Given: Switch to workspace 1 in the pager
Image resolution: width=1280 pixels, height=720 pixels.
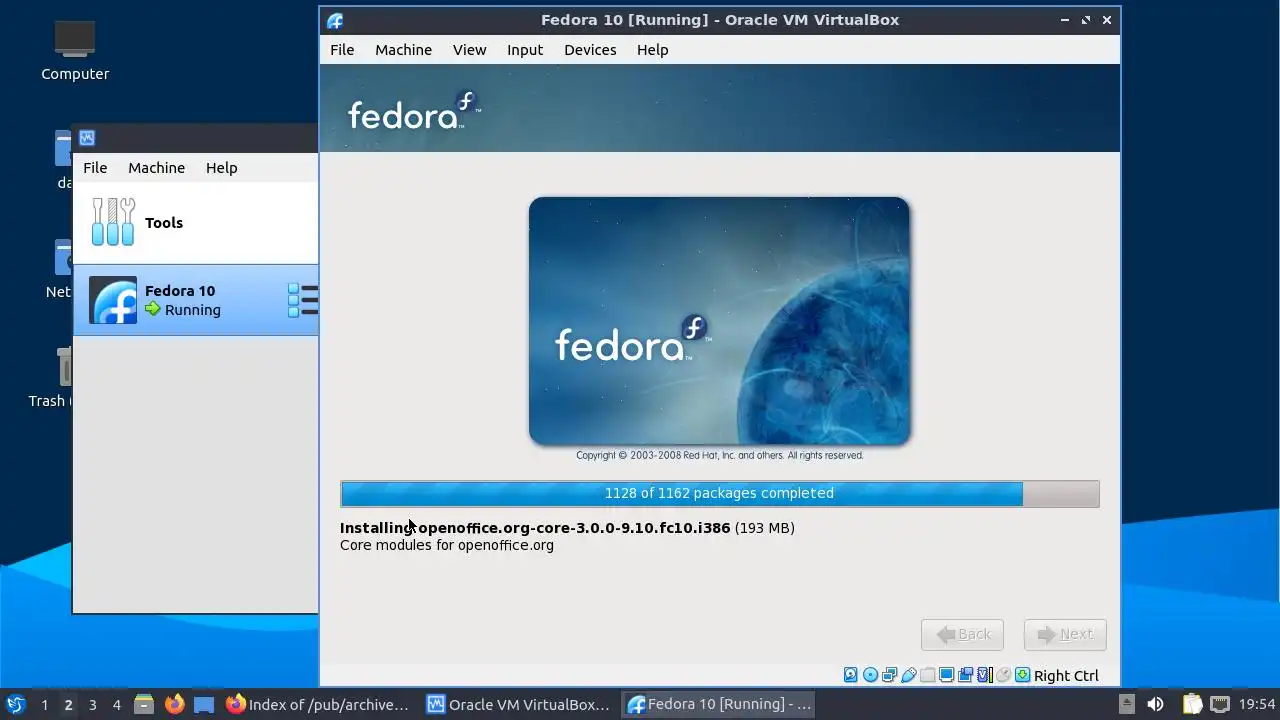Looking at the screenshot, I should [44, 704].
